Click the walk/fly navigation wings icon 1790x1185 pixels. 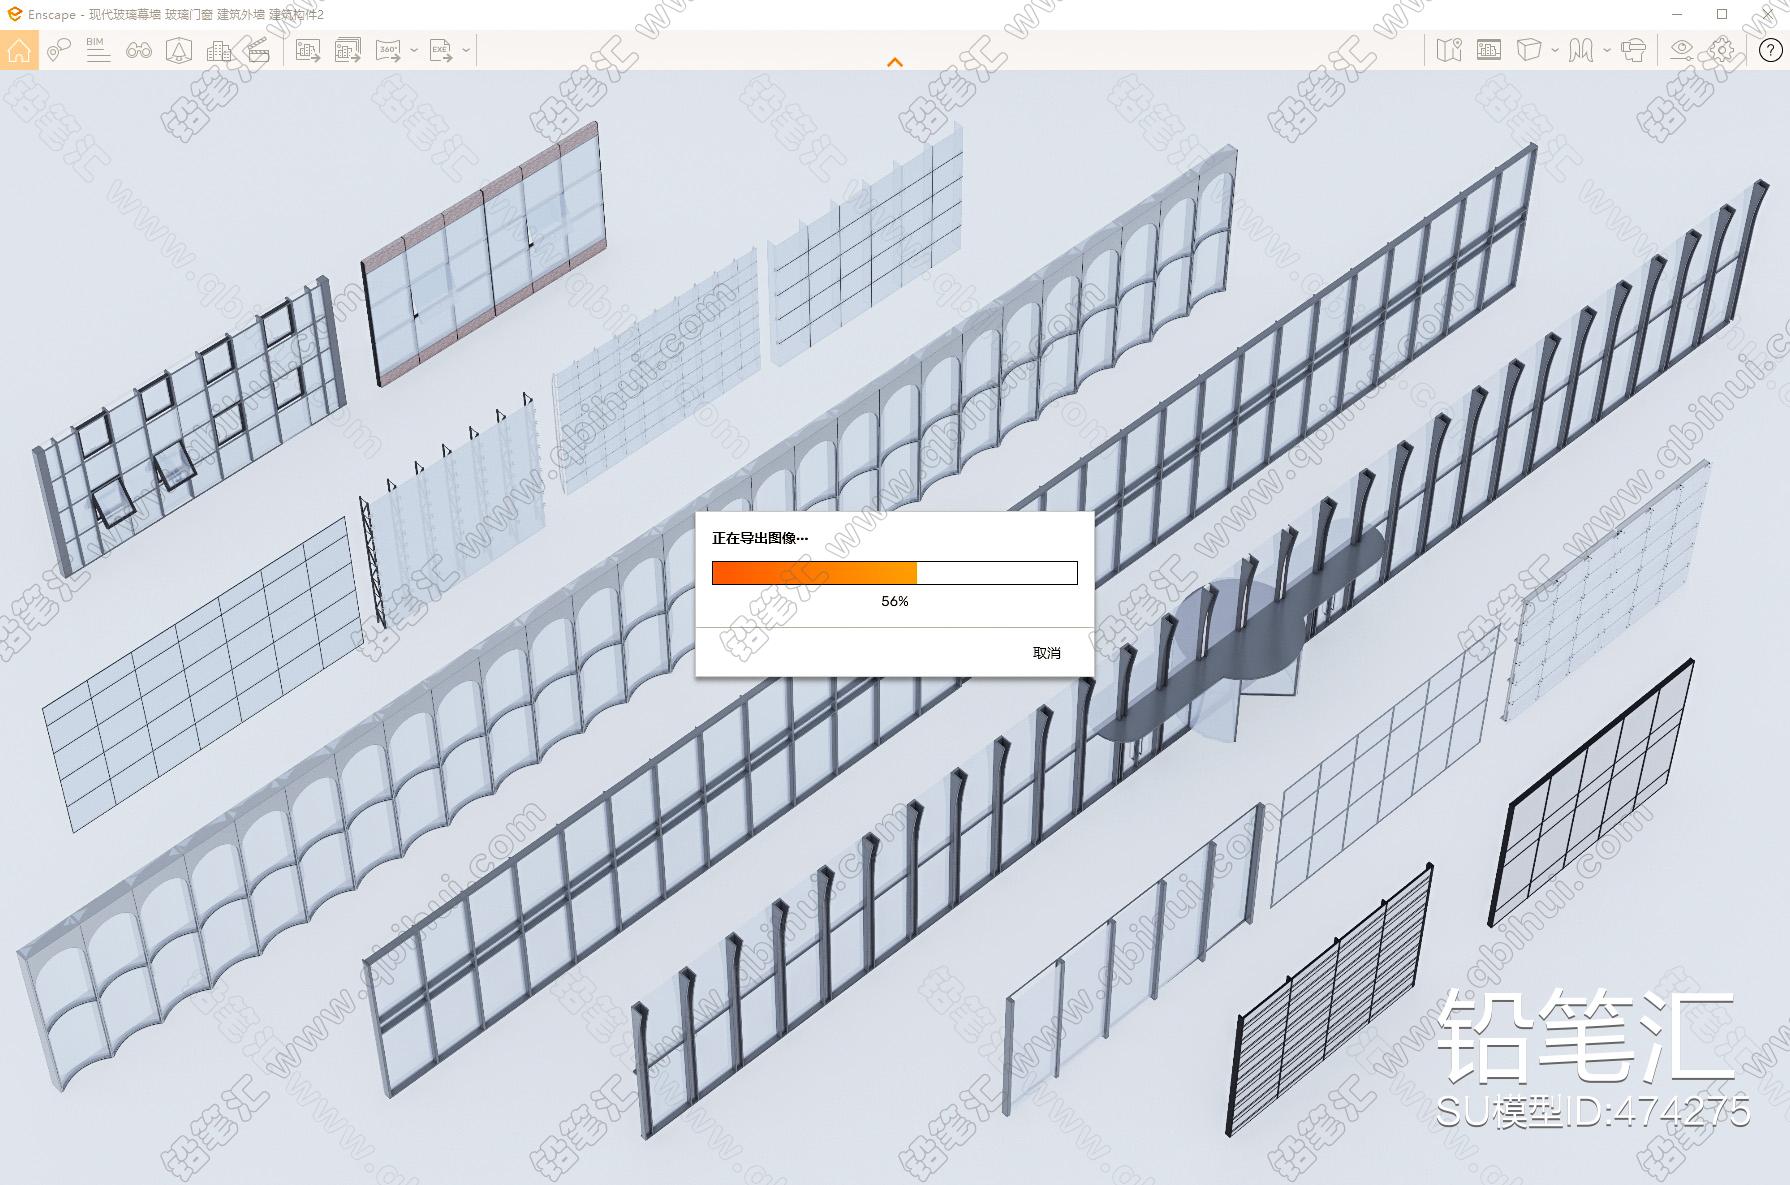point(1581,50)
